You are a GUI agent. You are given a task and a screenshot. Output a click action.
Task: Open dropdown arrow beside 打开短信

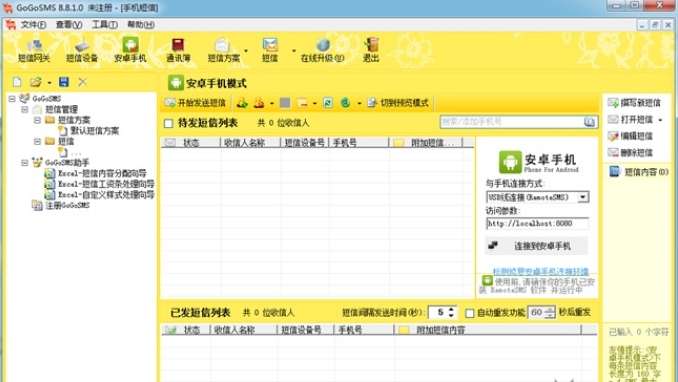point(660,120)
